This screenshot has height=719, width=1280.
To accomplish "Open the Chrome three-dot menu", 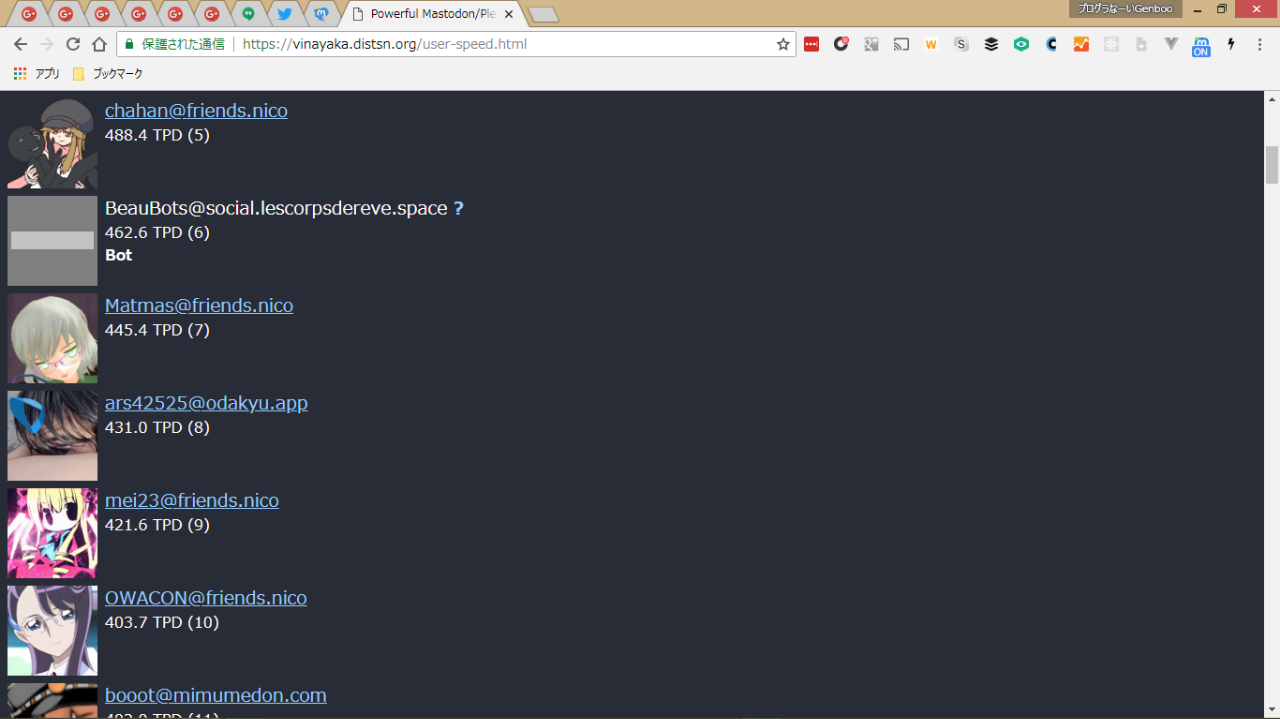I will point(1261,44).
